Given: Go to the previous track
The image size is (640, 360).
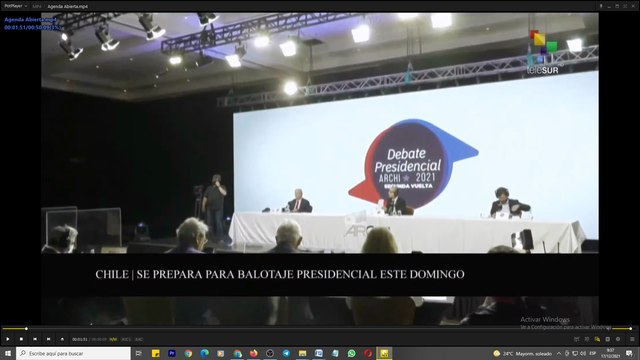Looking at the screenshot, I should (35, 339).
